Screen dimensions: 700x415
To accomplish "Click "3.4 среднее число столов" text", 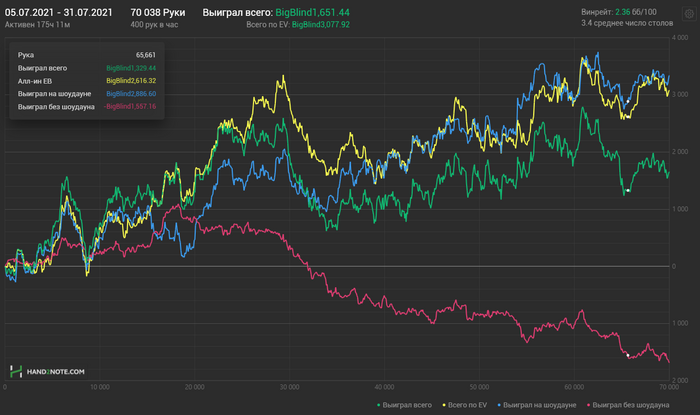I will point(627,23).
